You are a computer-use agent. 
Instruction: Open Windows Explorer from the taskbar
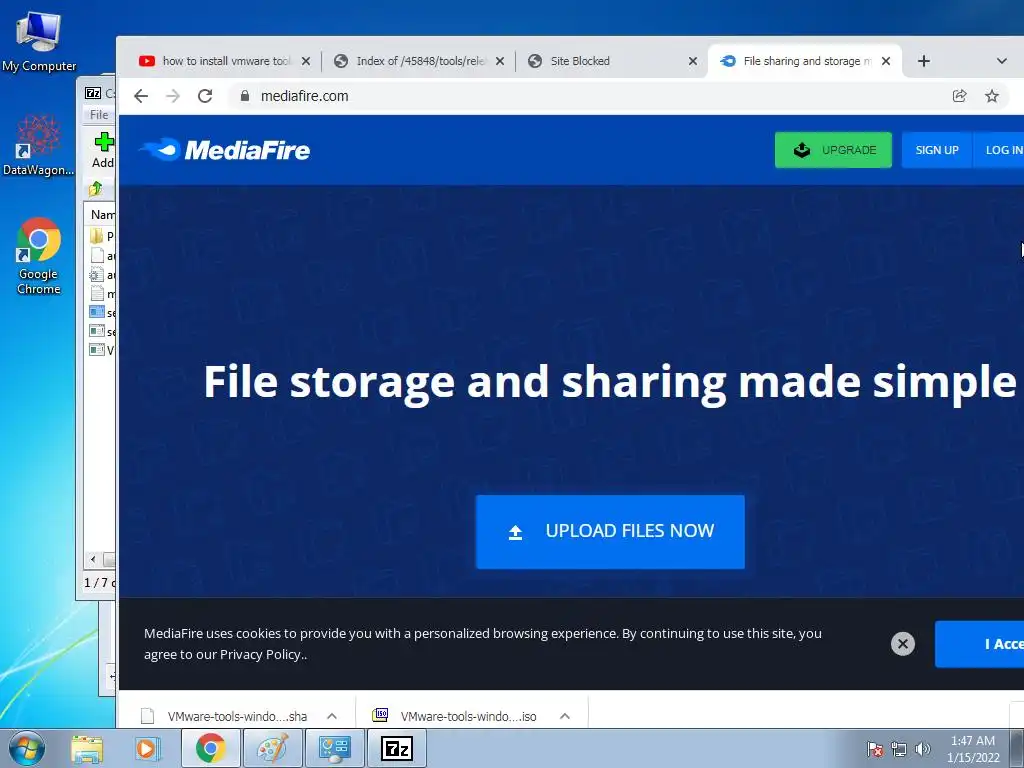[87, 748]
